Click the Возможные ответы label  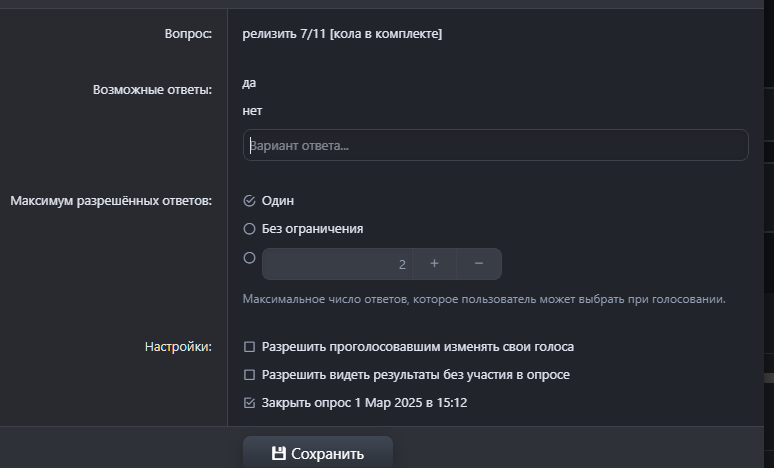[x=152, y=89]
